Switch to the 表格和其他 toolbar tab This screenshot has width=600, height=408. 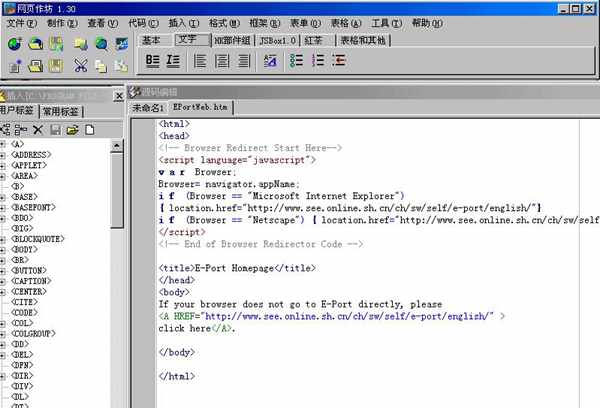363,40
